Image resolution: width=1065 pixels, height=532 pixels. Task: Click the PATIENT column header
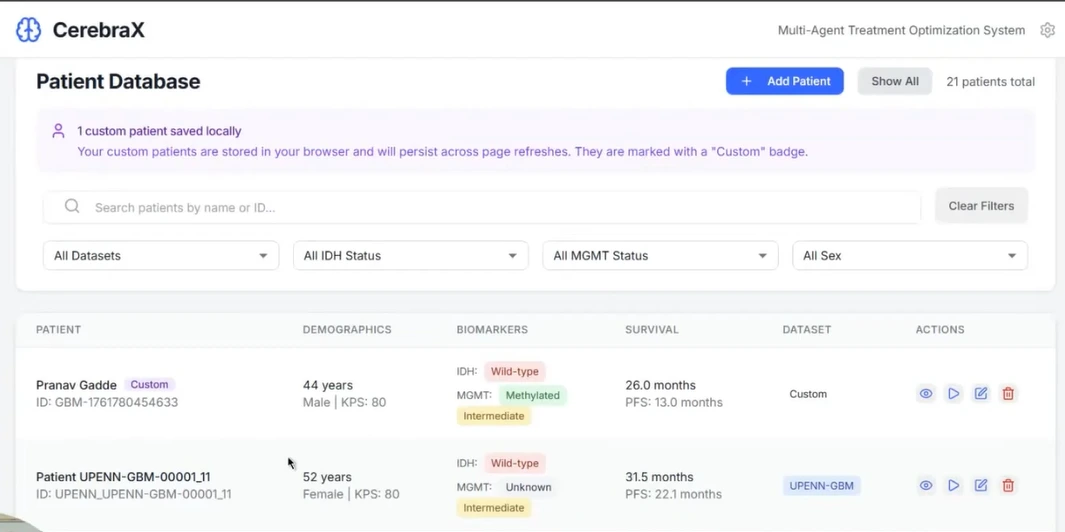[x=58, y=330]
